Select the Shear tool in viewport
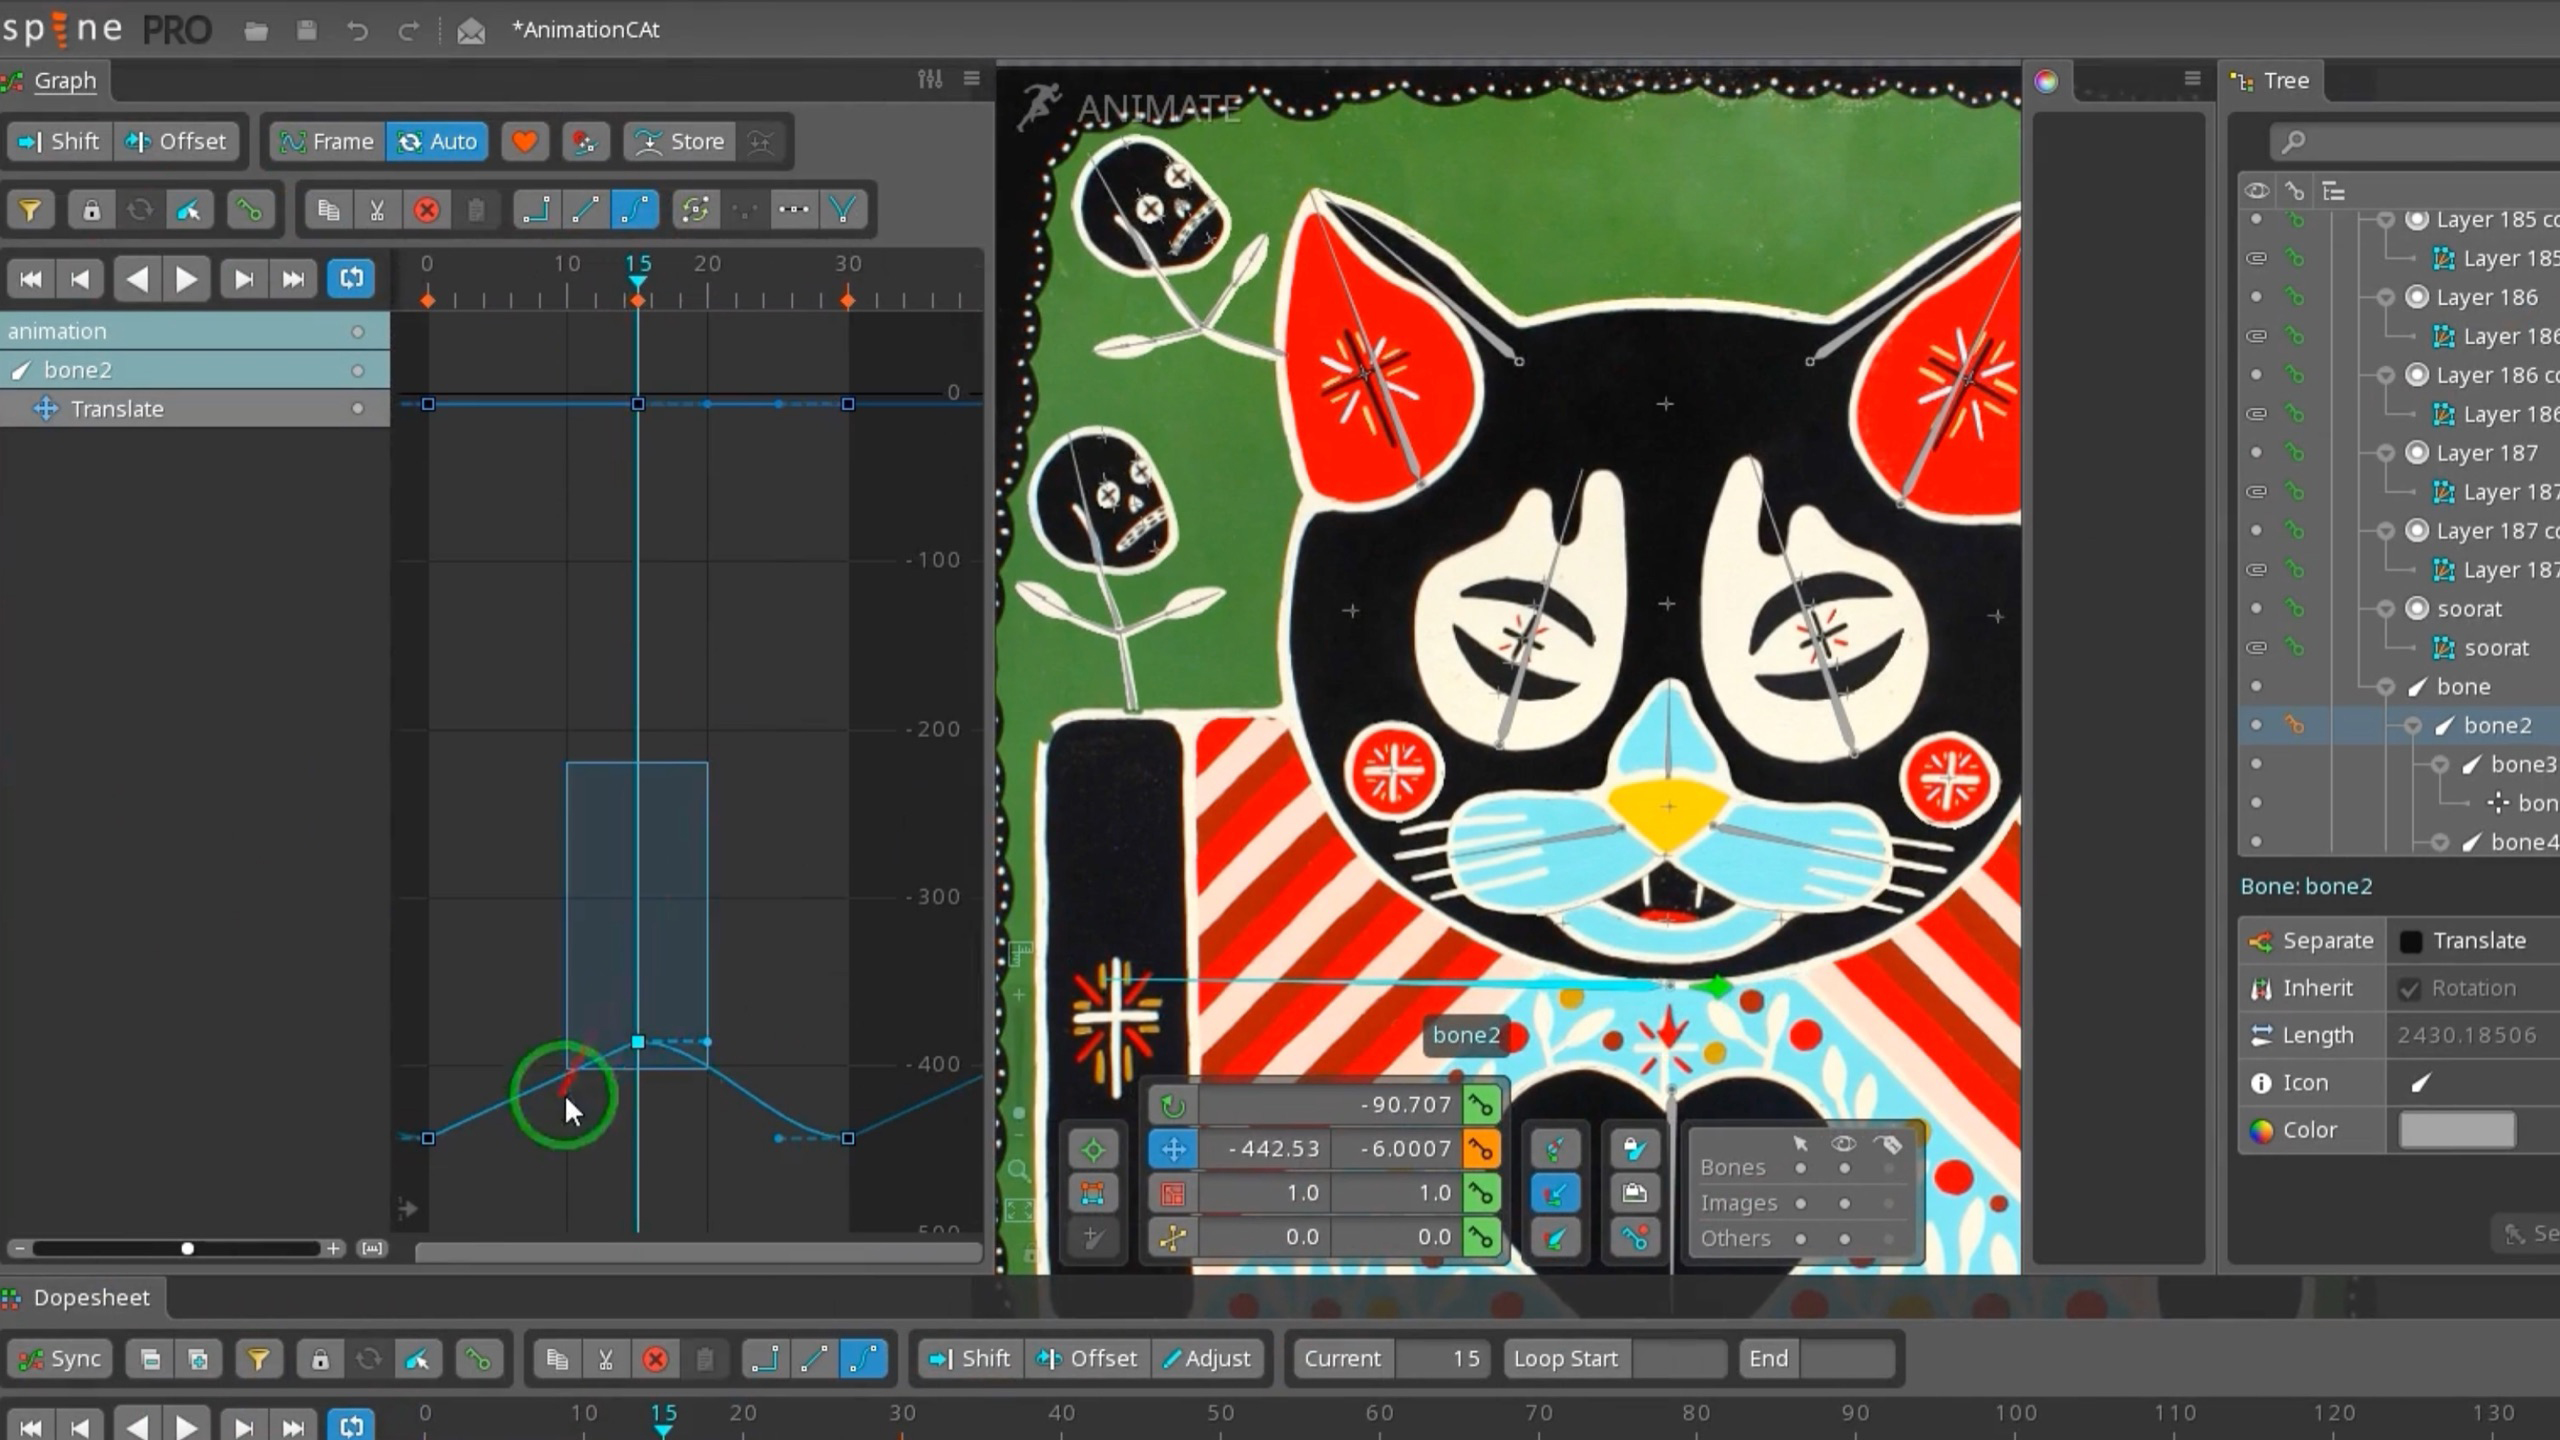The height and width of the screenshot is (1440, 2560). [x=1173, y=1238]
